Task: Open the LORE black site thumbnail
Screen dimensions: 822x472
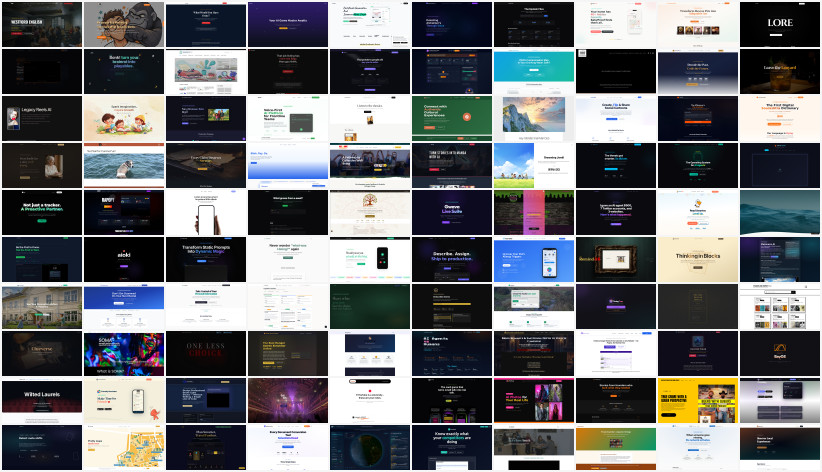Action: tap(780, 25)
